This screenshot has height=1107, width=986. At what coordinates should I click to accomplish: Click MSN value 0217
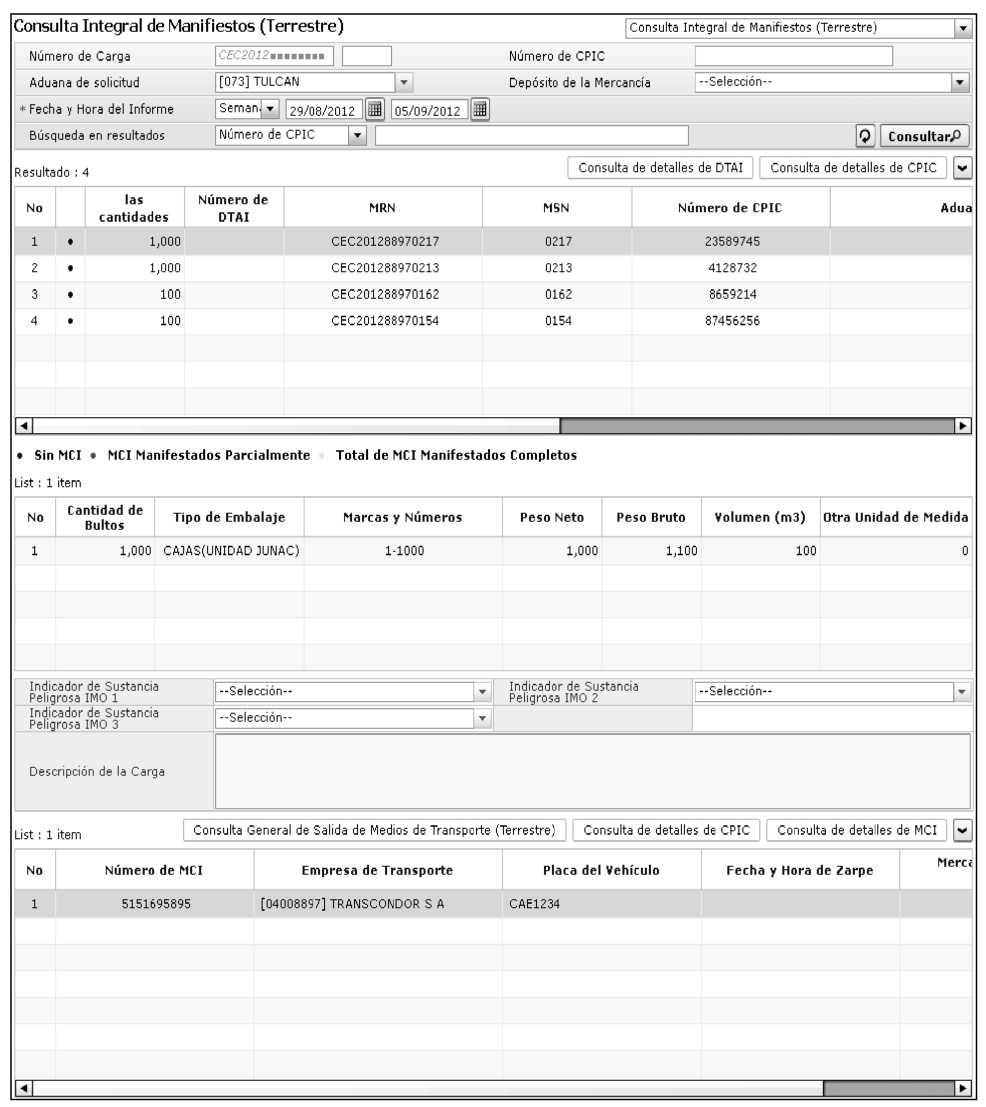click(x=558, y=241)
